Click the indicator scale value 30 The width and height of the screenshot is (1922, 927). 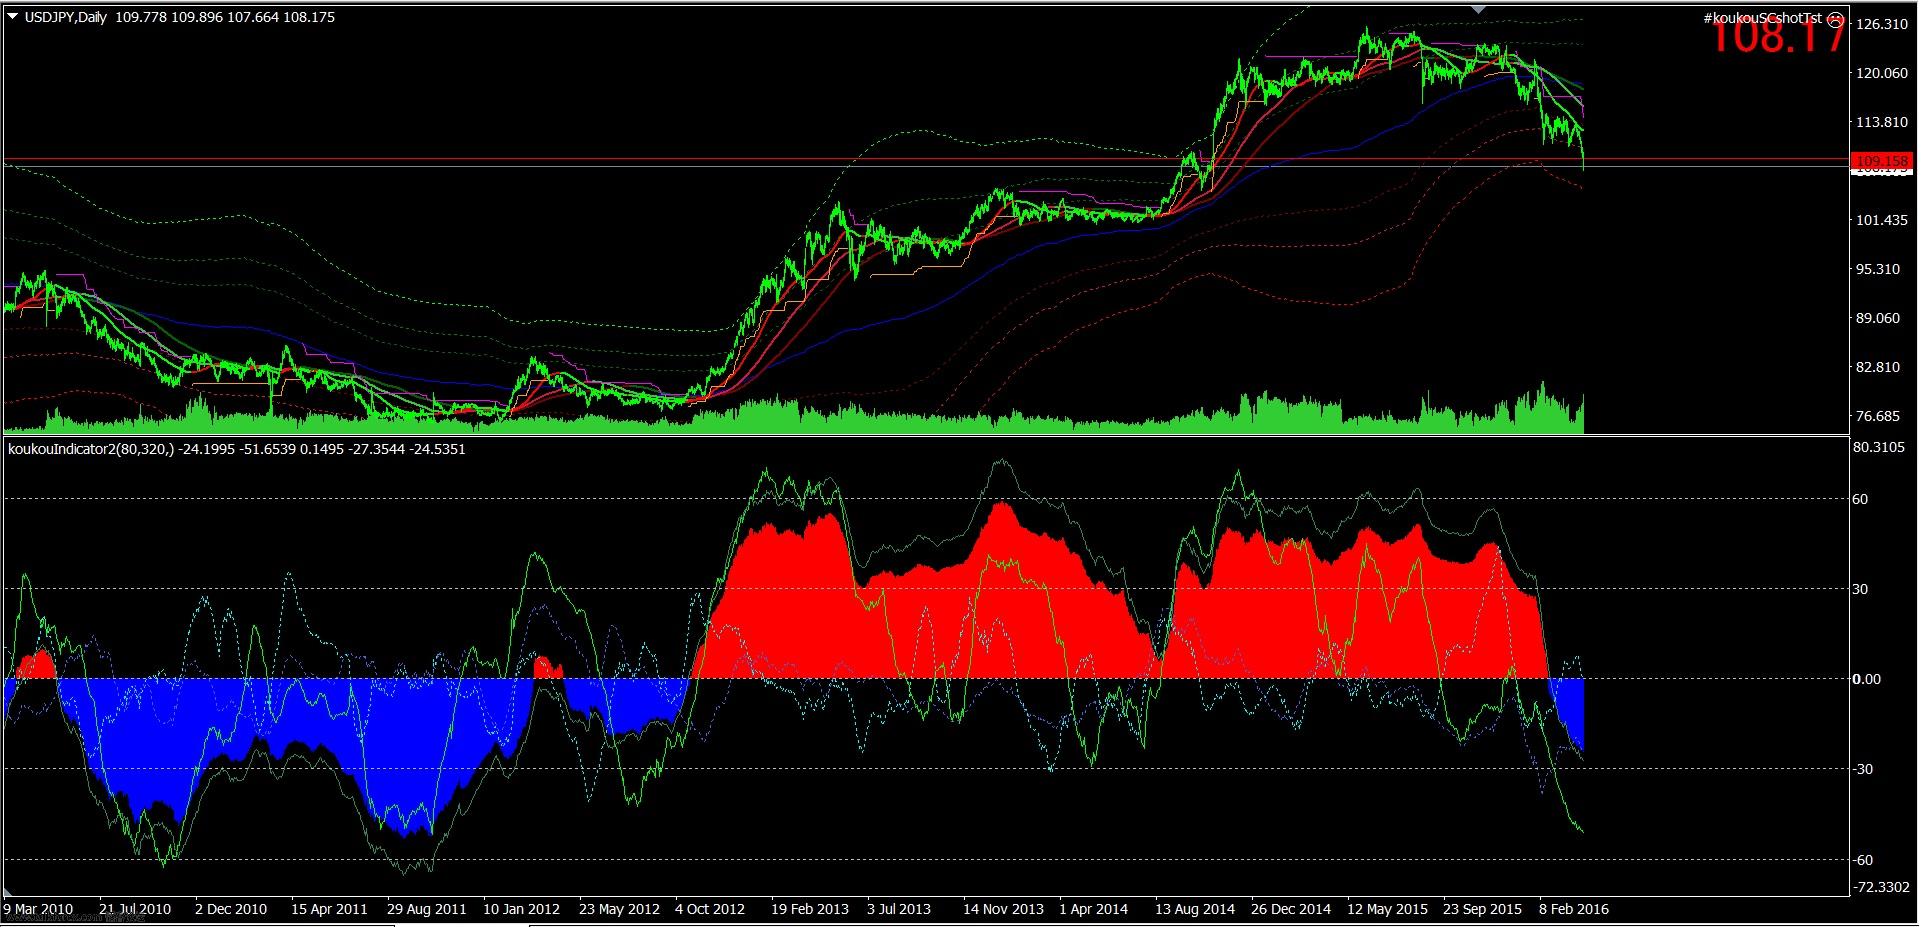(1861, 589)
